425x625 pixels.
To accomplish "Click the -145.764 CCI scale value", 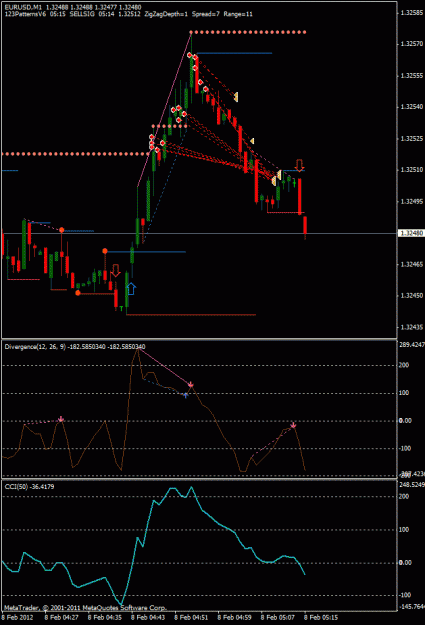I will pos(412,606).
